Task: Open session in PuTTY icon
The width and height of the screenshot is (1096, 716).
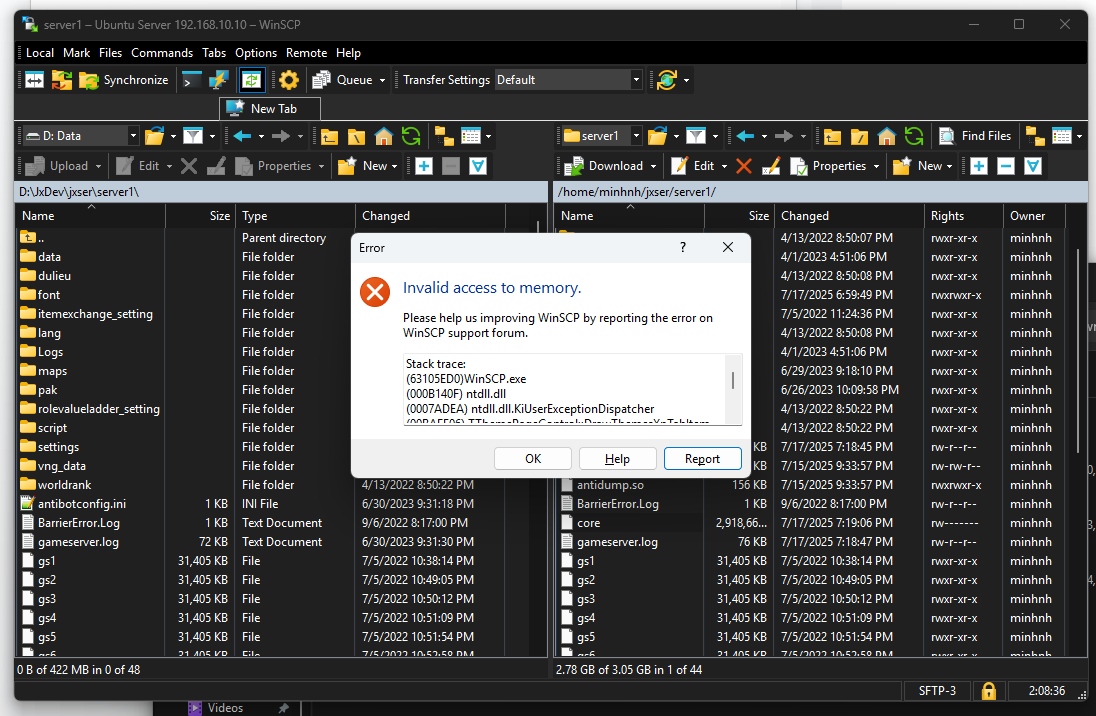Action: (x=218, y=80)
